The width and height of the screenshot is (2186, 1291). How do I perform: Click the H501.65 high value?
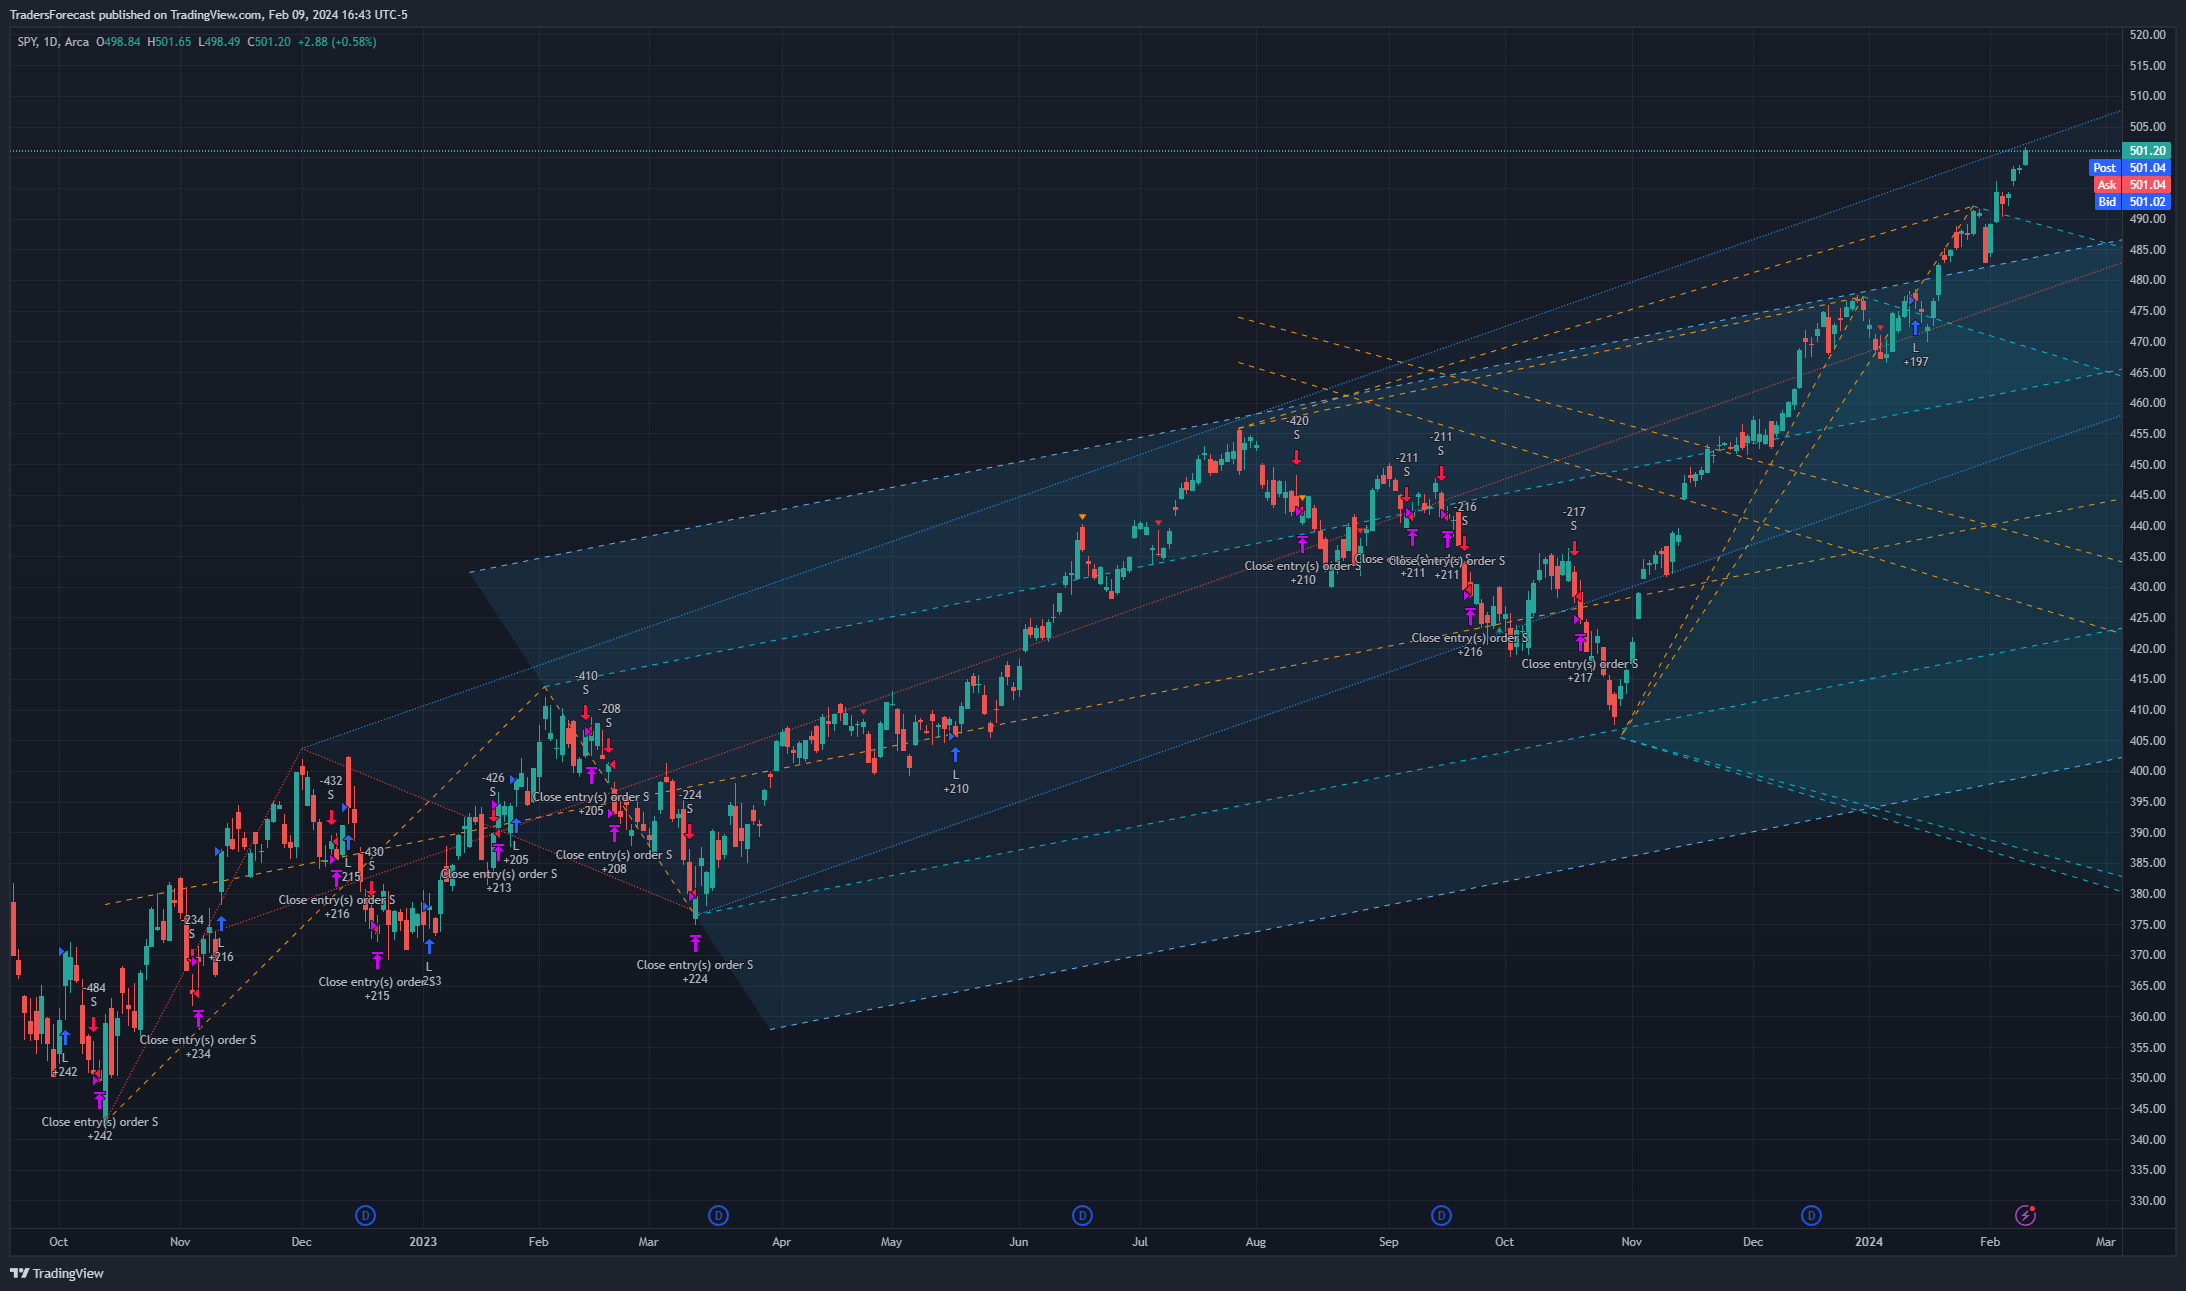click(169, 42)
